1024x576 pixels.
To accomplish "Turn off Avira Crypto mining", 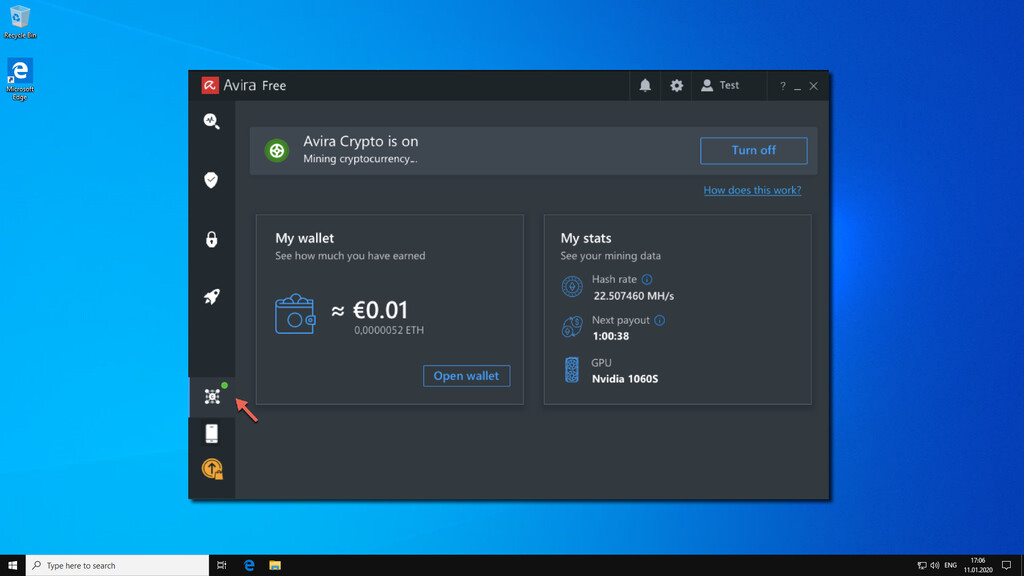I will pyautogui.click(x=754, y=150).
